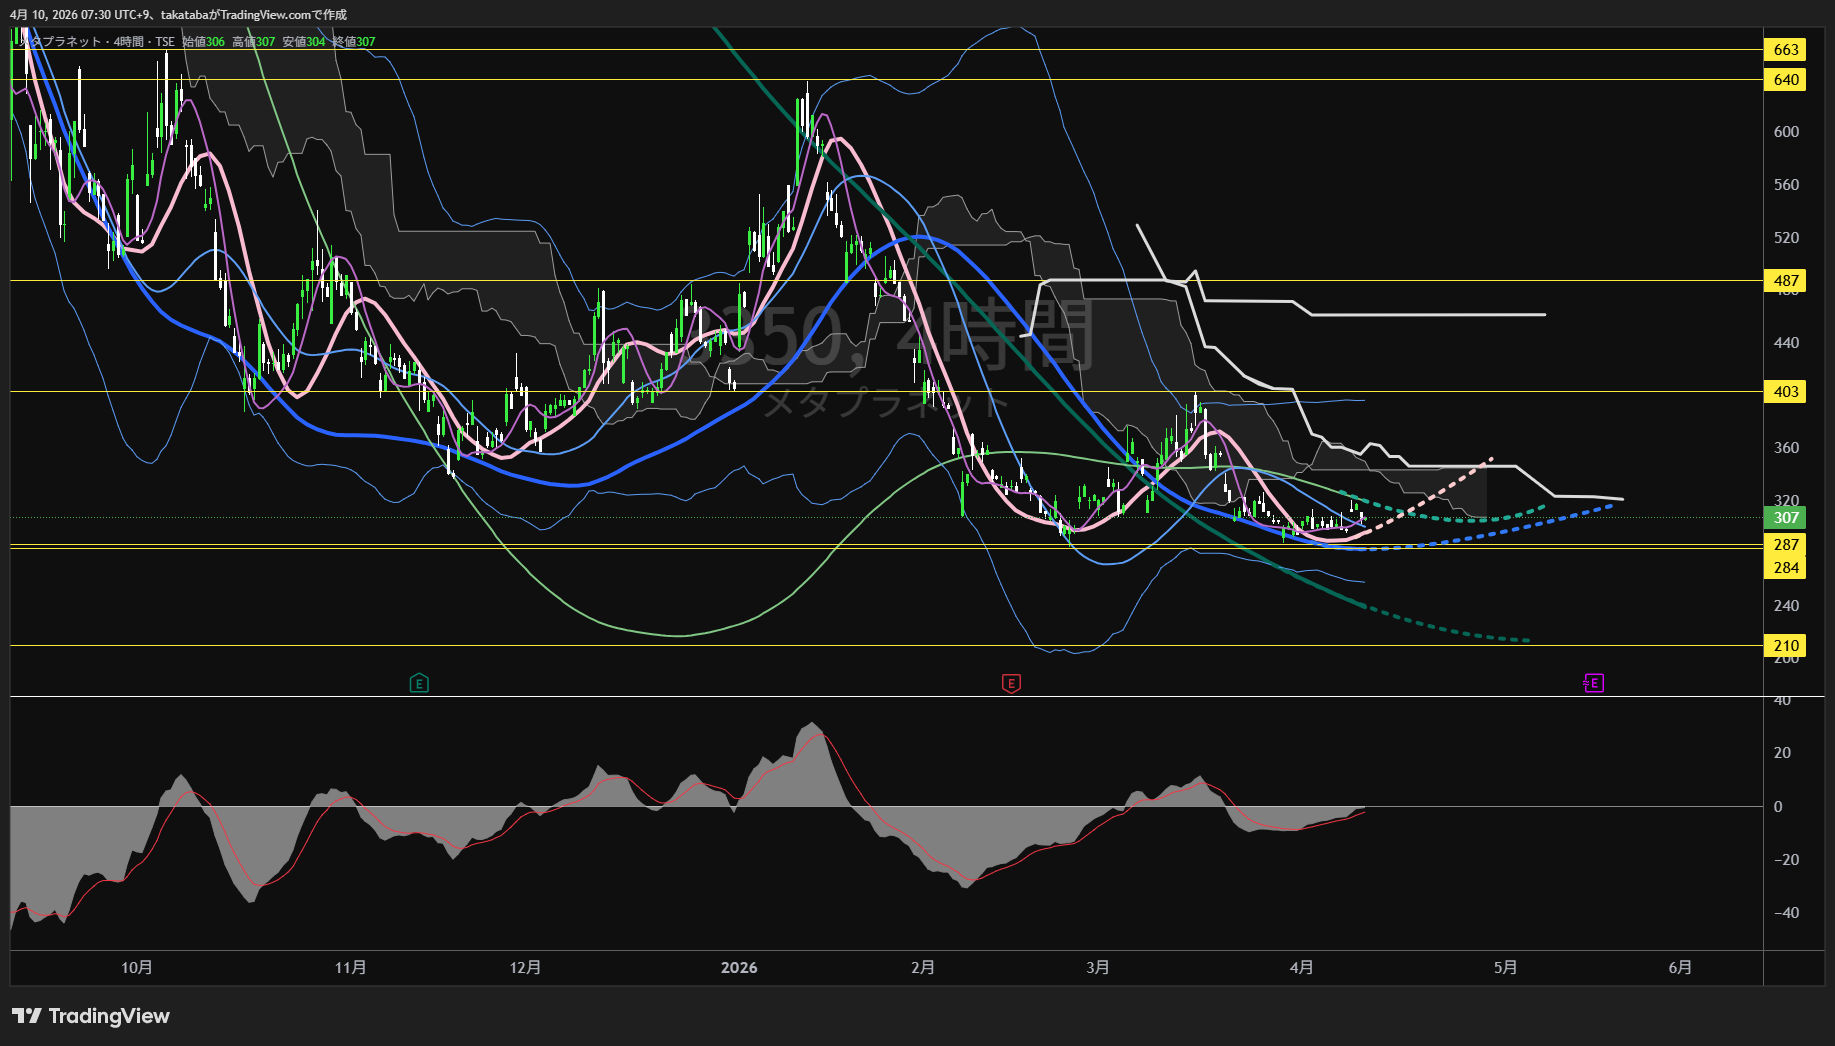Click the 終値307 close value in legend
The image size is (1835, 1046).
[354, 42]
